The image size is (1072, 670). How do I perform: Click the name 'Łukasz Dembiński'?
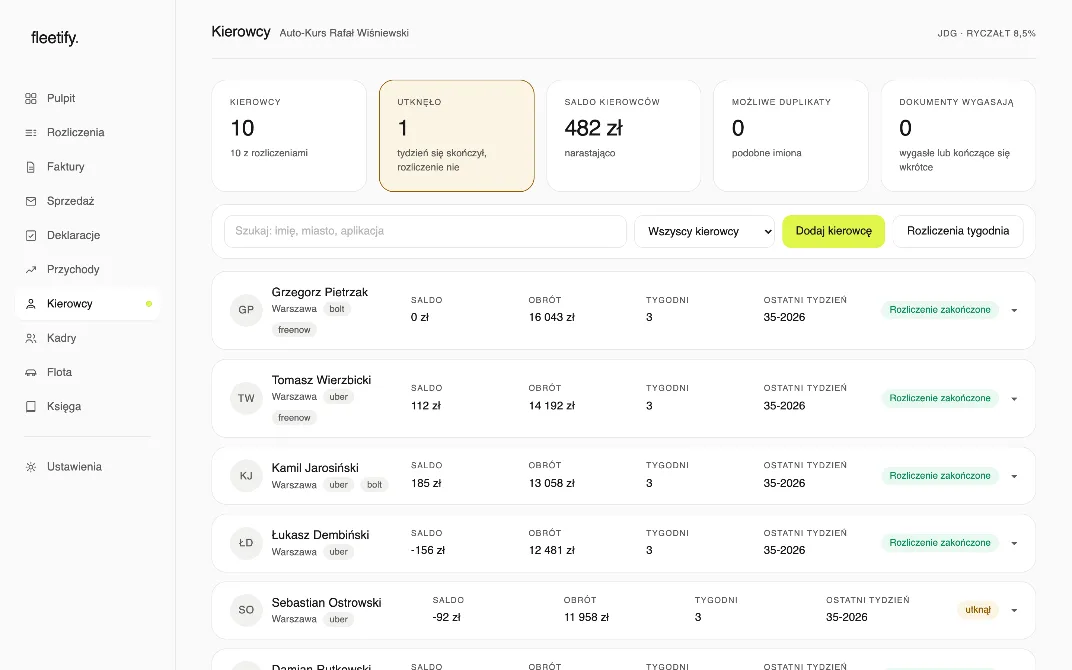pyautogui.click(x=320, y=535)
